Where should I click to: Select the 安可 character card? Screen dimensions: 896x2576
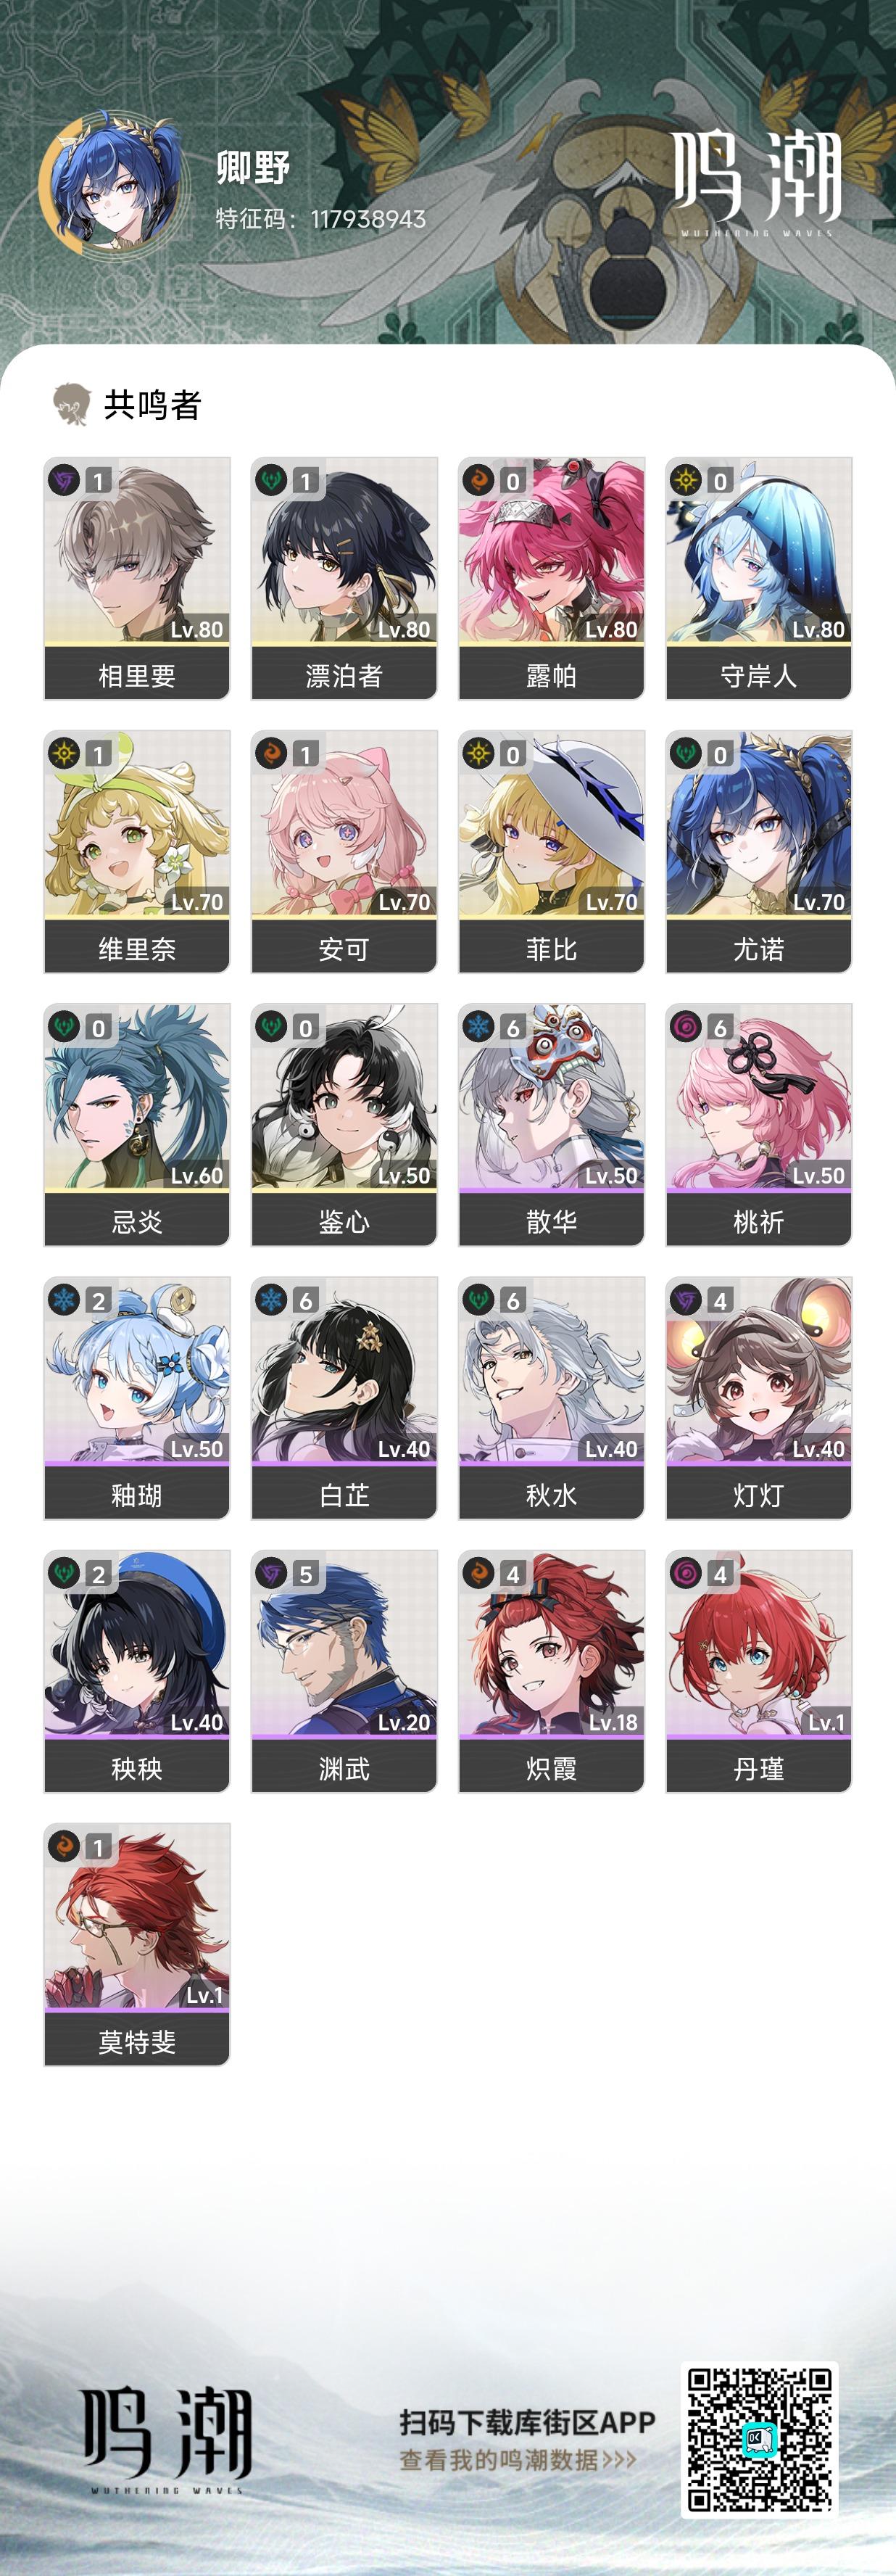click(x=344, y=851)
